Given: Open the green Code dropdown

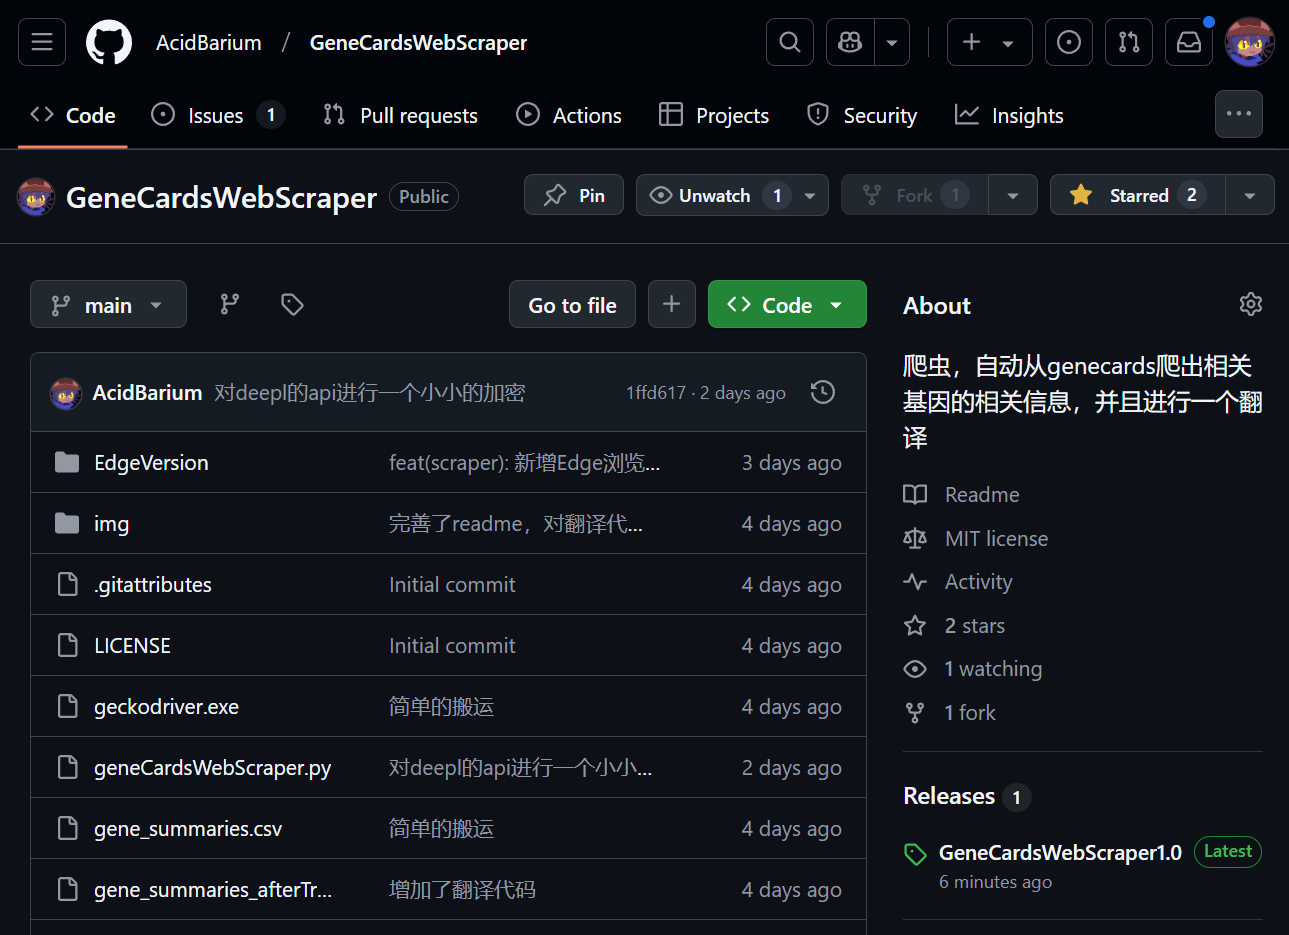Looking at the screenshot, I should [x=787, y=304].
